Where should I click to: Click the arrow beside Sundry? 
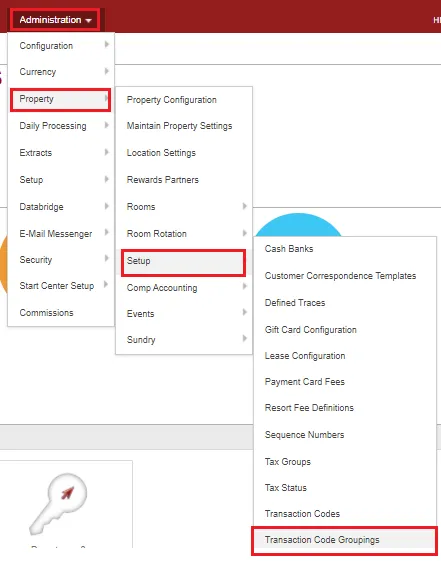[x=245, y=338]
